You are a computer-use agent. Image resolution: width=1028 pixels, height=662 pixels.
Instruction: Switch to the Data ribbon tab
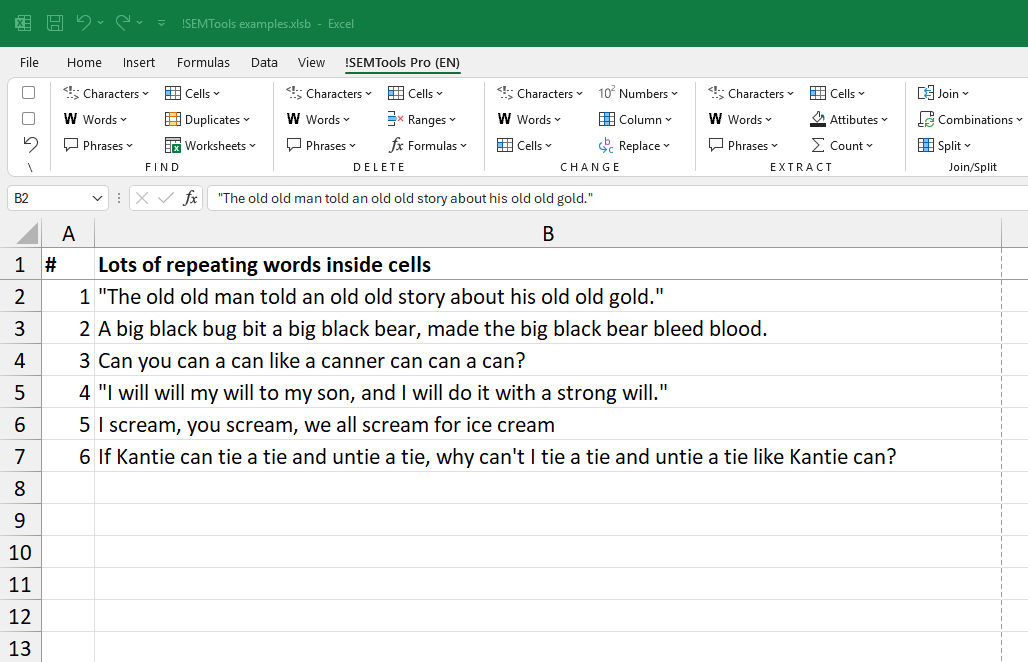[264, 62]
